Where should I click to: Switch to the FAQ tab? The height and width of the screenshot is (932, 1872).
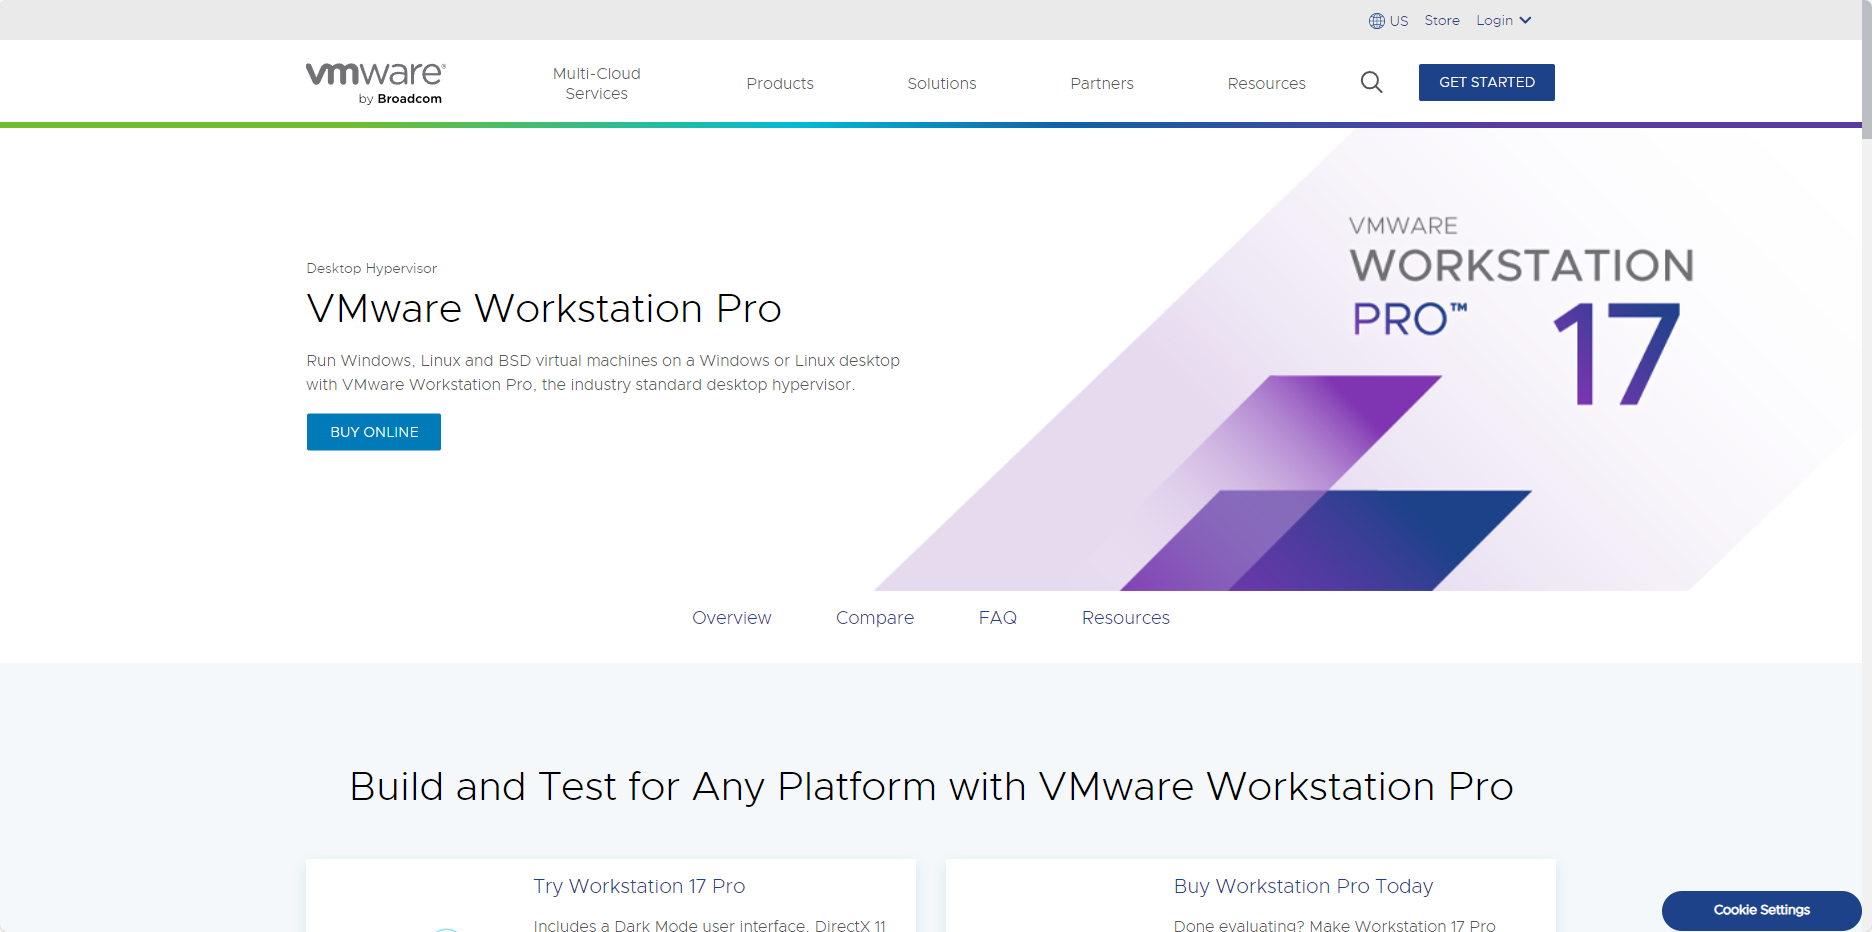point(998,618)
